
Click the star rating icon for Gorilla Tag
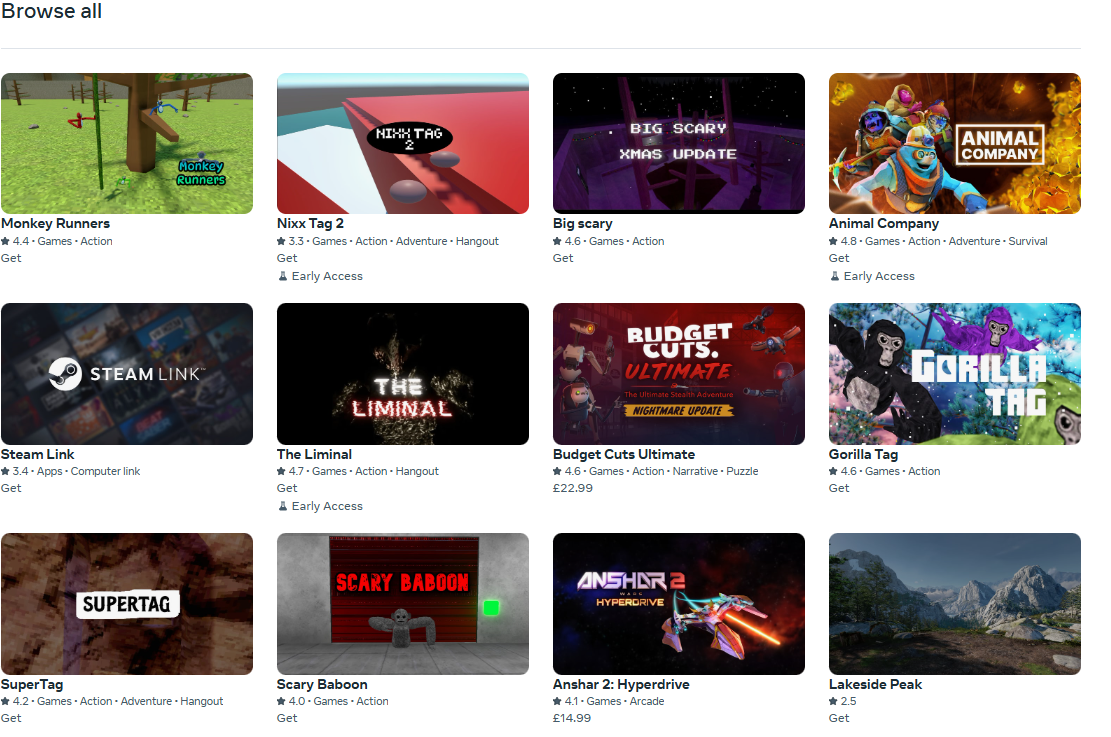tap(833, 471)
